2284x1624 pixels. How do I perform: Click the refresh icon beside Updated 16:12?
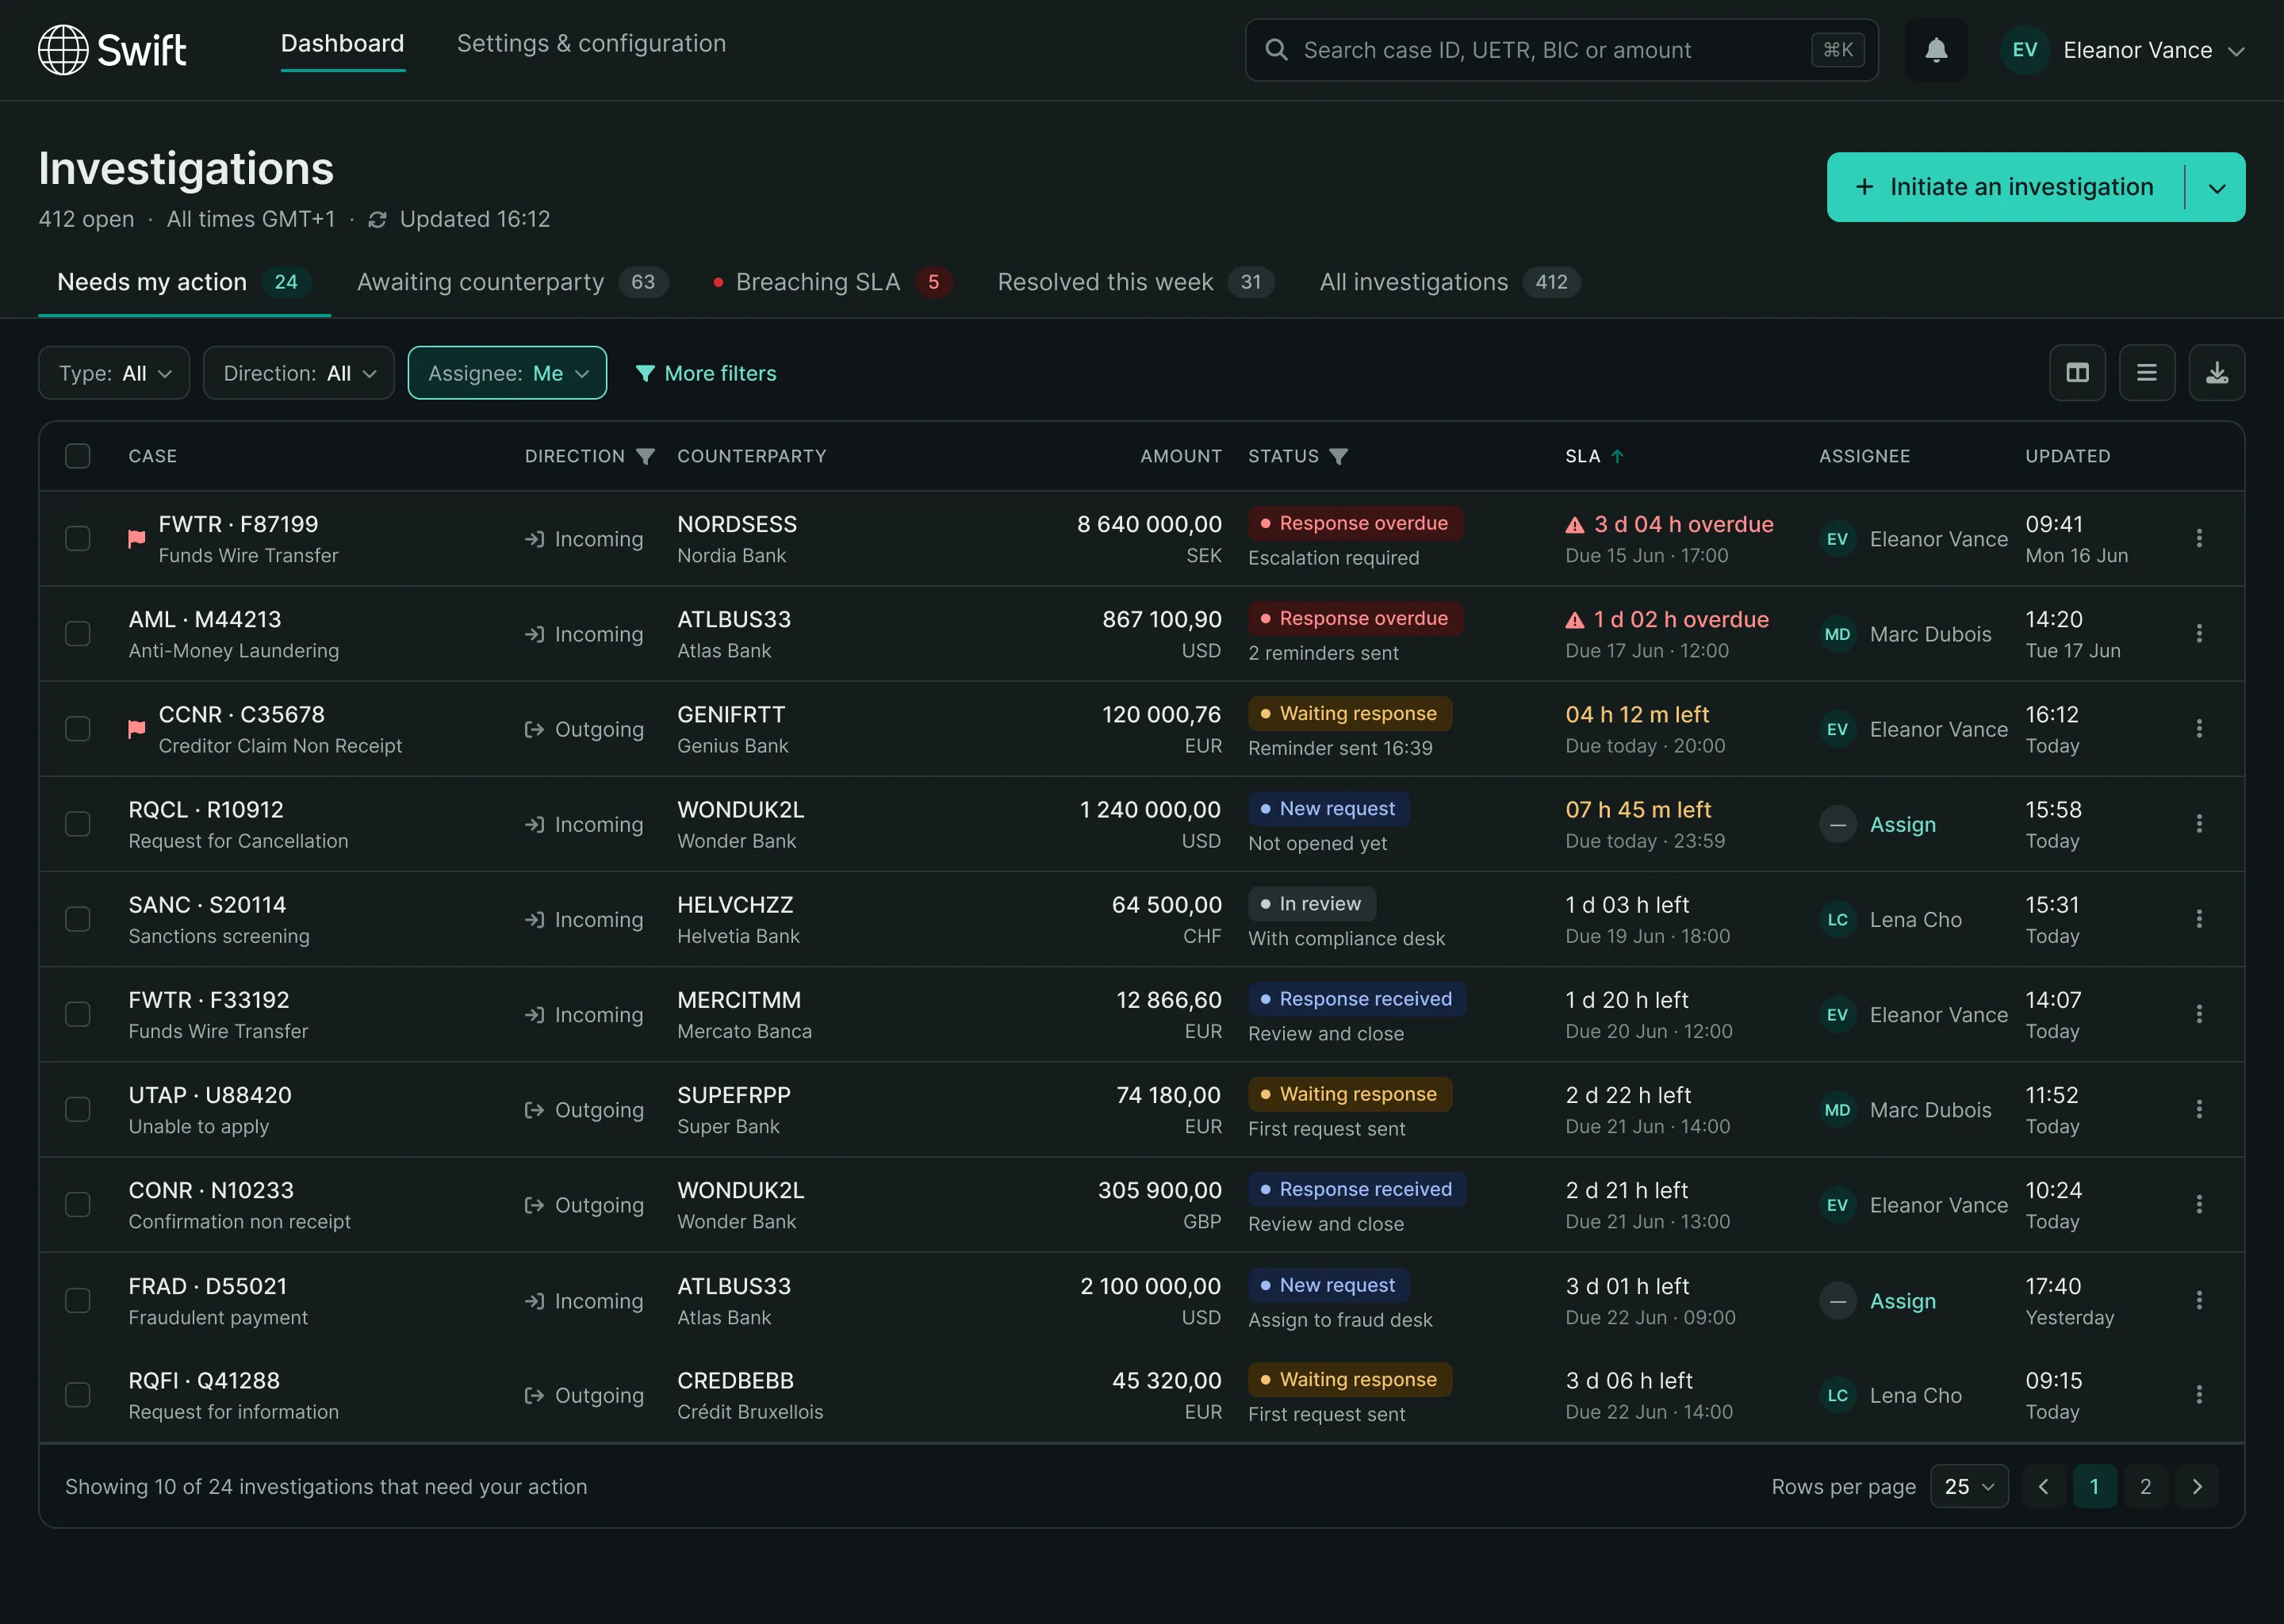point(377,220)
